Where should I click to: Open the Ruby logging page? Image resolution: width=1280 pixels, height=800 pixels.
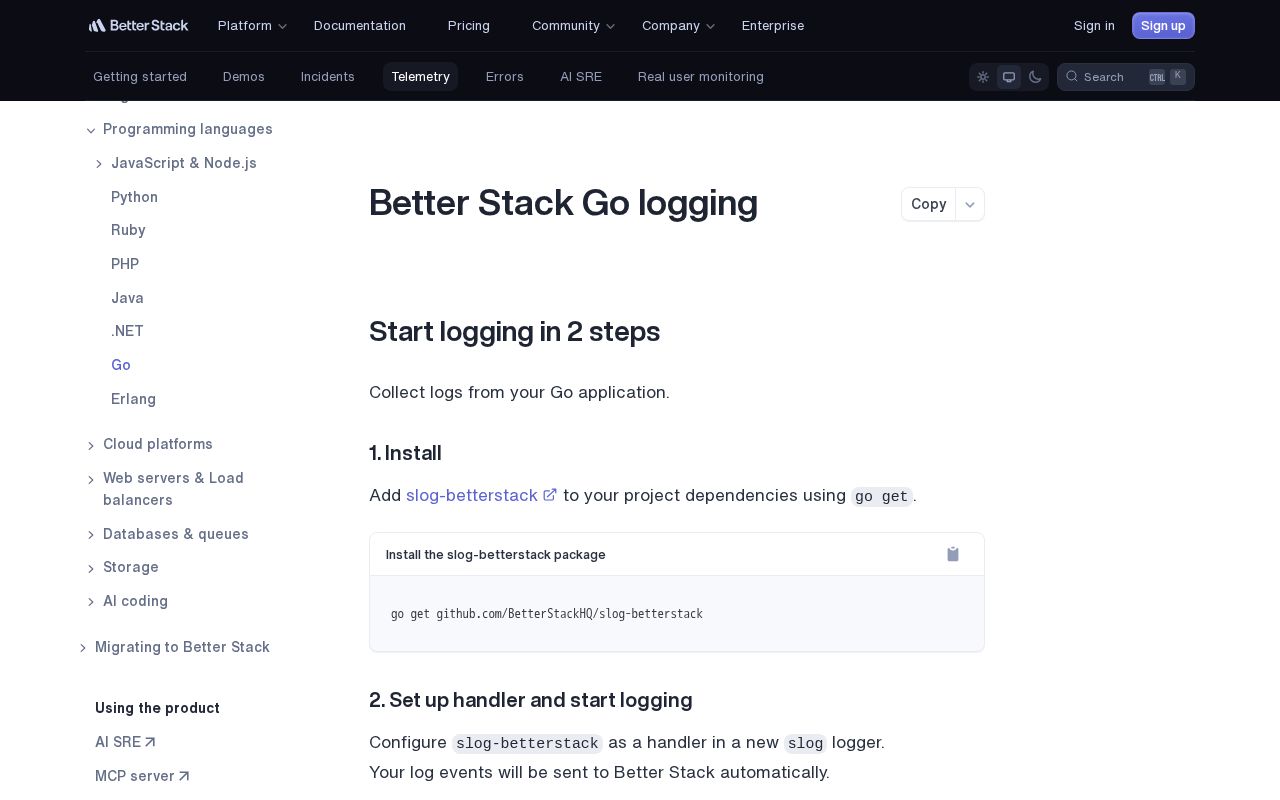click(x=128, y=230)
